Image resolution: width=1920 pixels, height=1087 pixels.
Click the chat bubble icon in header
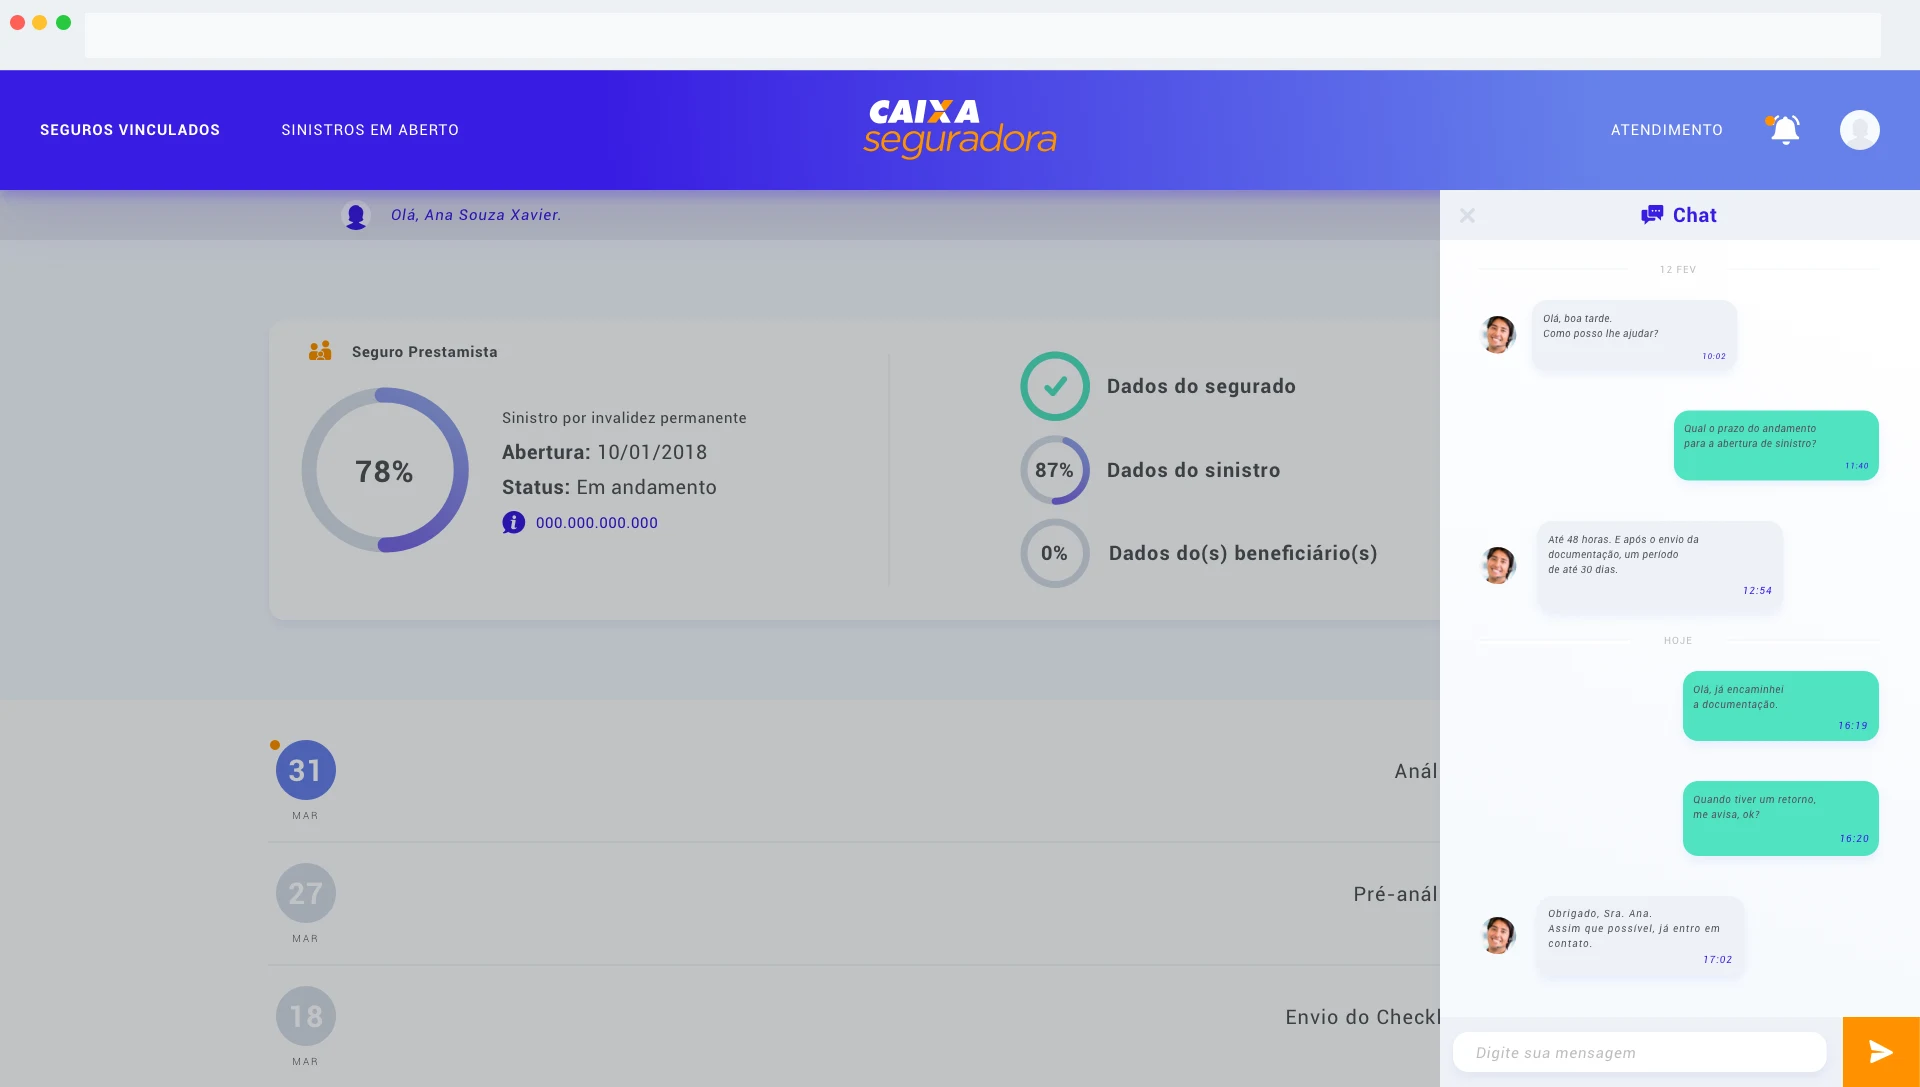pos(1652,215)
